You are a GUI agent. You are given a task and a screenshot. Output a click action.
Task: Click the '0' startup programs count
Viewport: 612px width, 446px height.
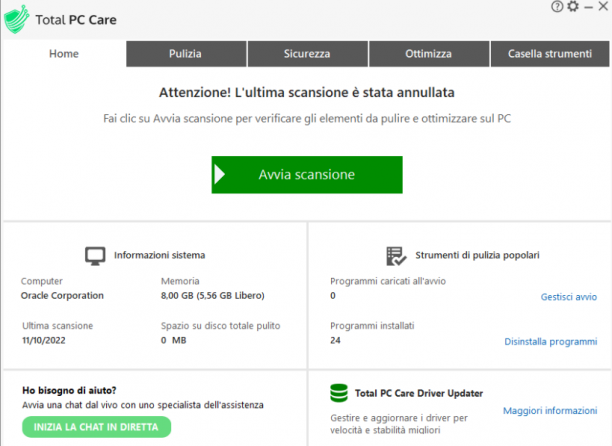333,296
